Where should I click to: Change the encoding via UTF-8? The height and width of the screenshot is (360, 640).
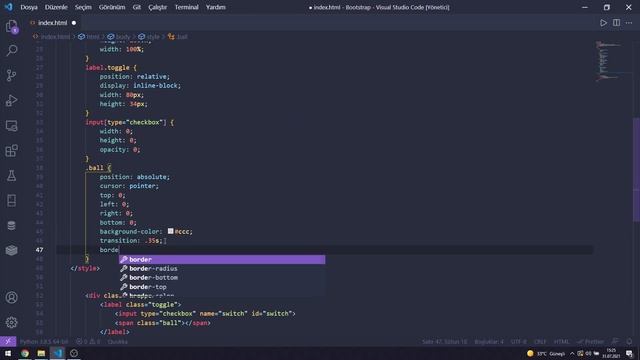(519, 342)
